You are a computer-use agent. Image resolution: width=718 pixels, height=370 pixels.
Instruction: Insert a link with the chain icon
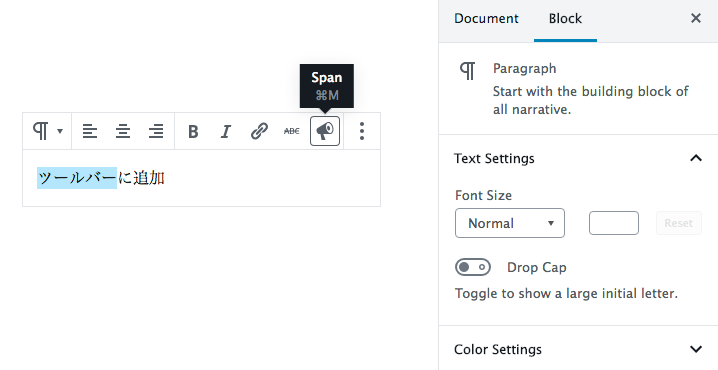[x=259, y=131]
